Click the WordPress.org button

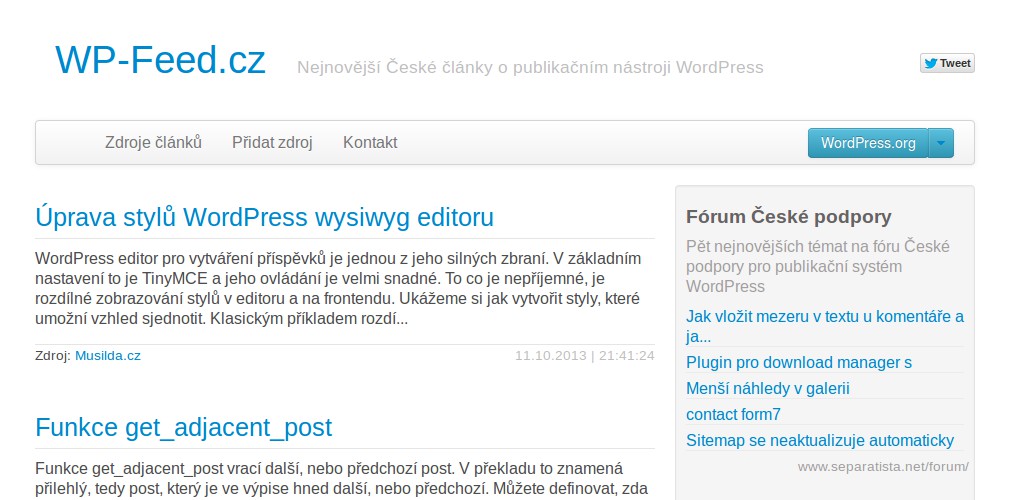[x=868, y=143]
